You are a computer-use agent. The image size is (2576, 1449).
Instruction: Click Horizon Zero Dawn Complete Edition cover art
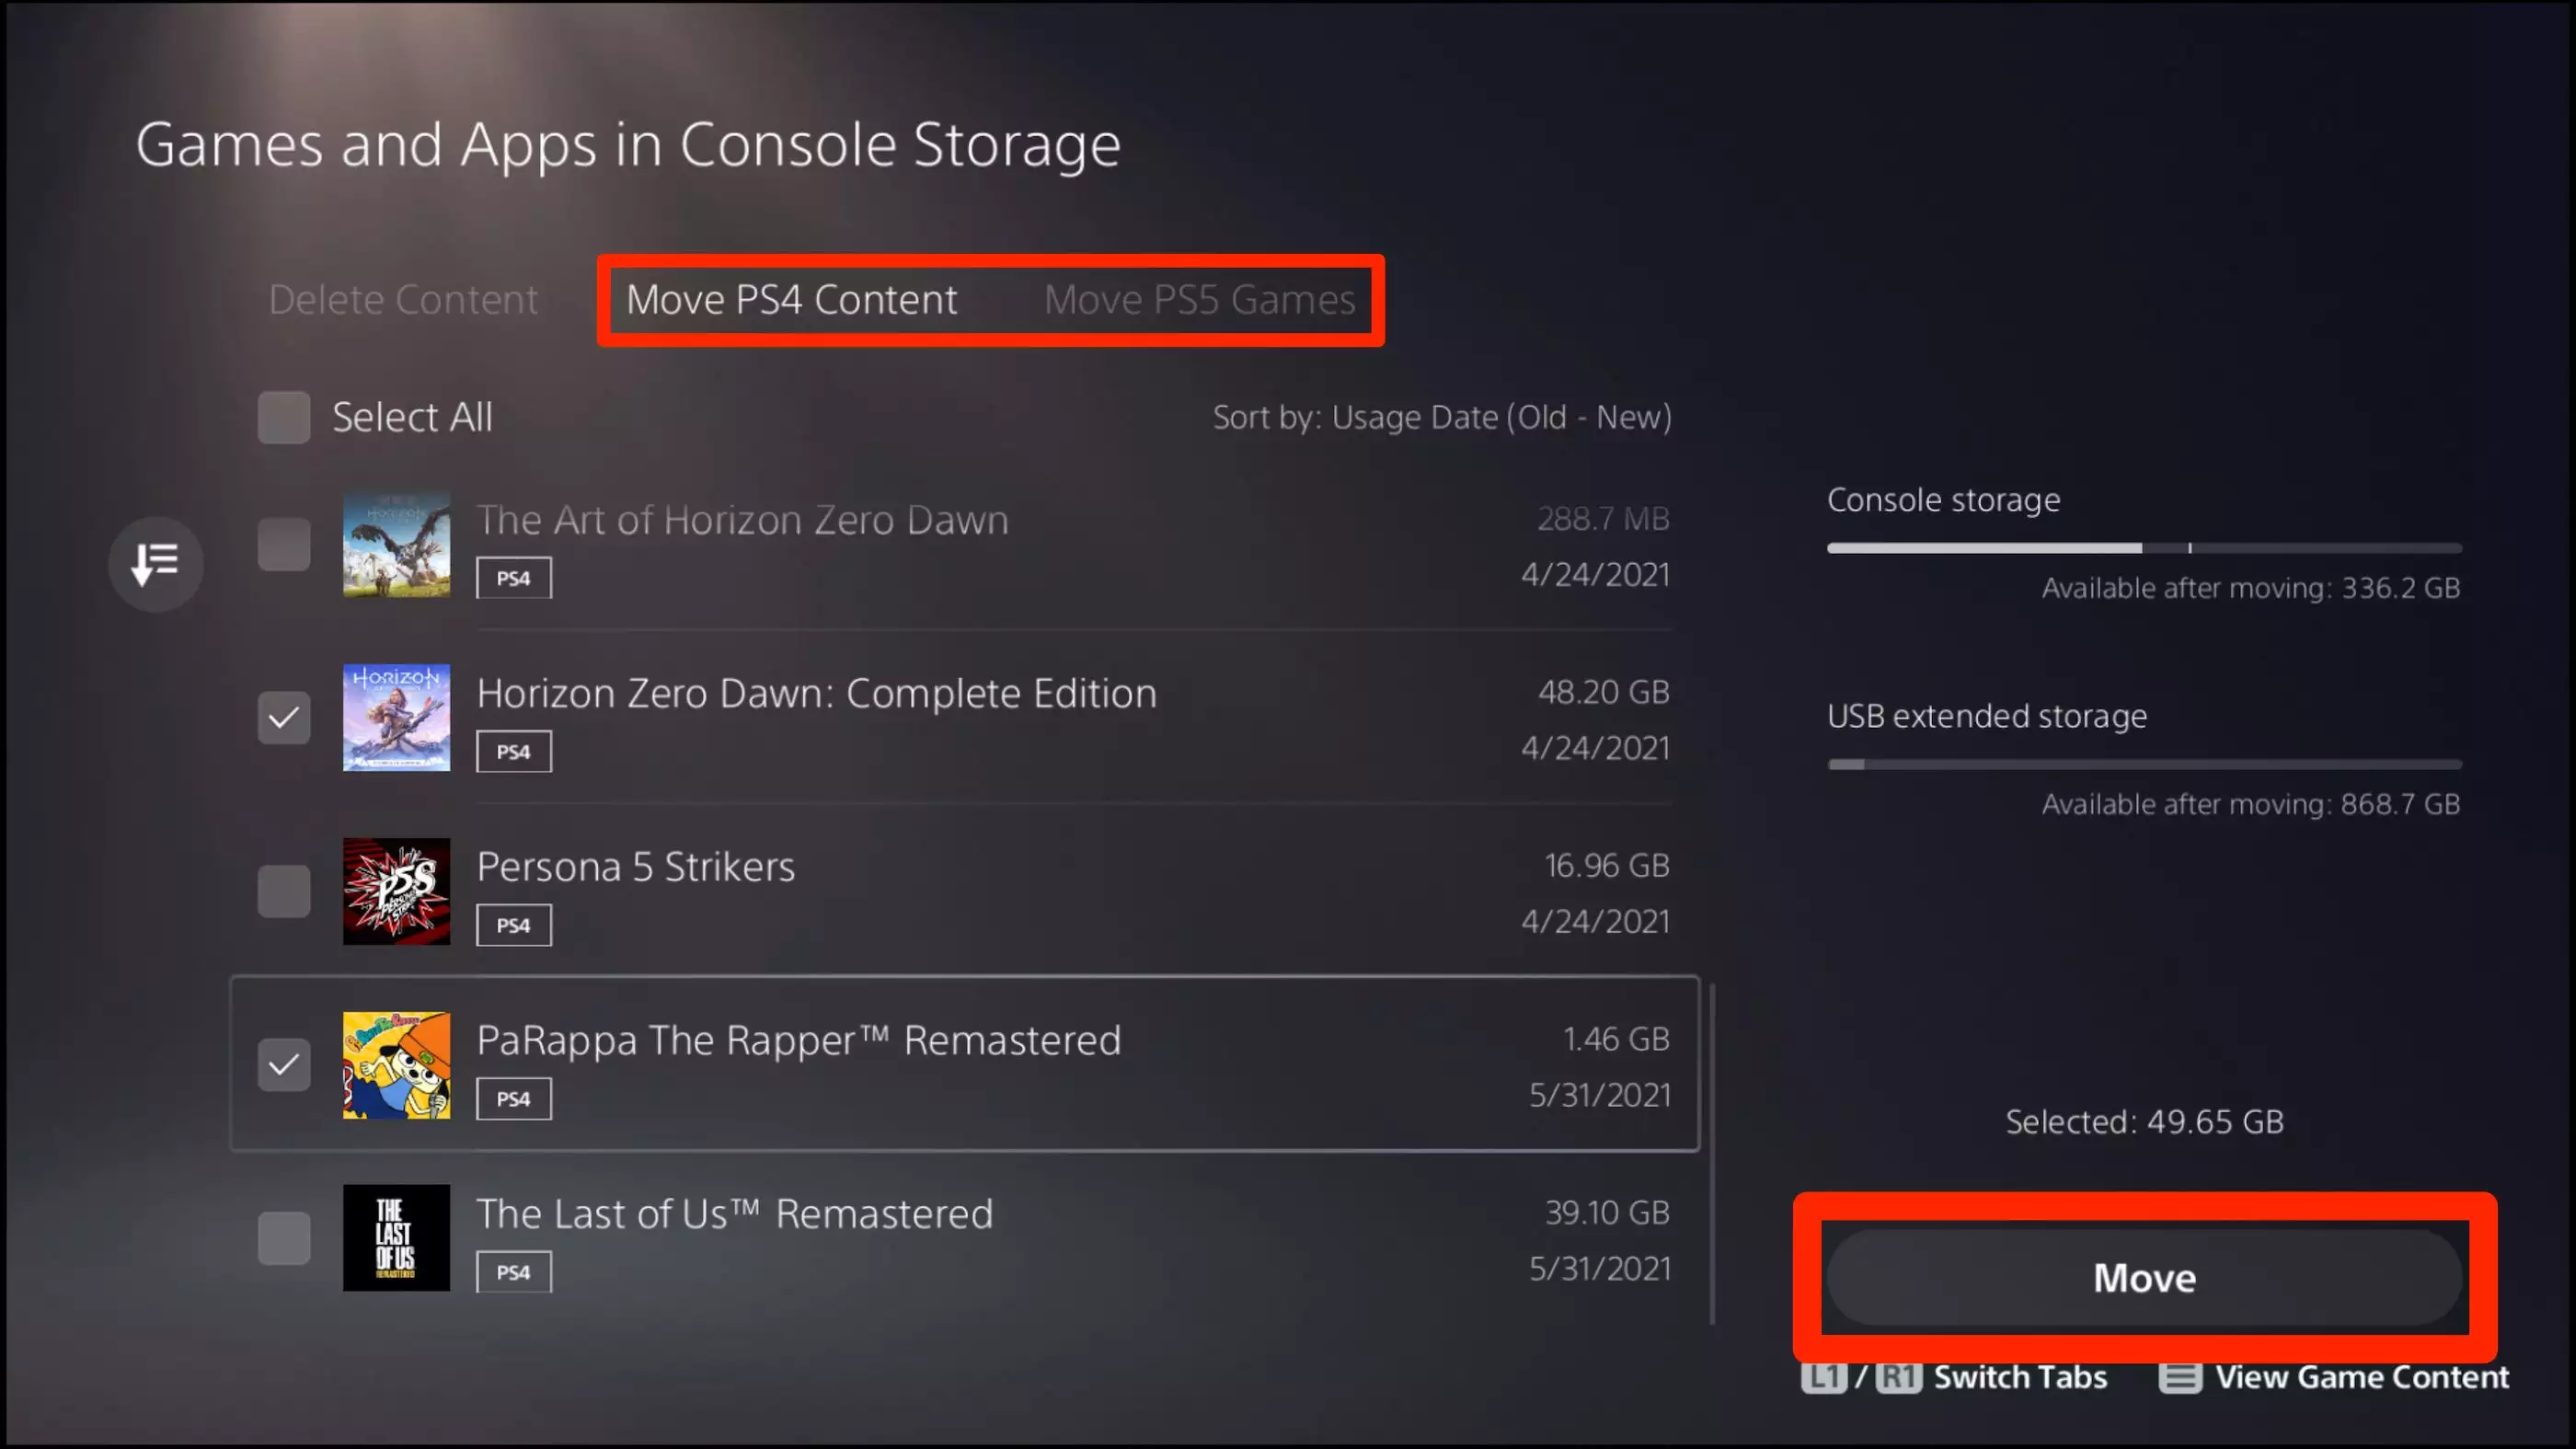point(396,717)
